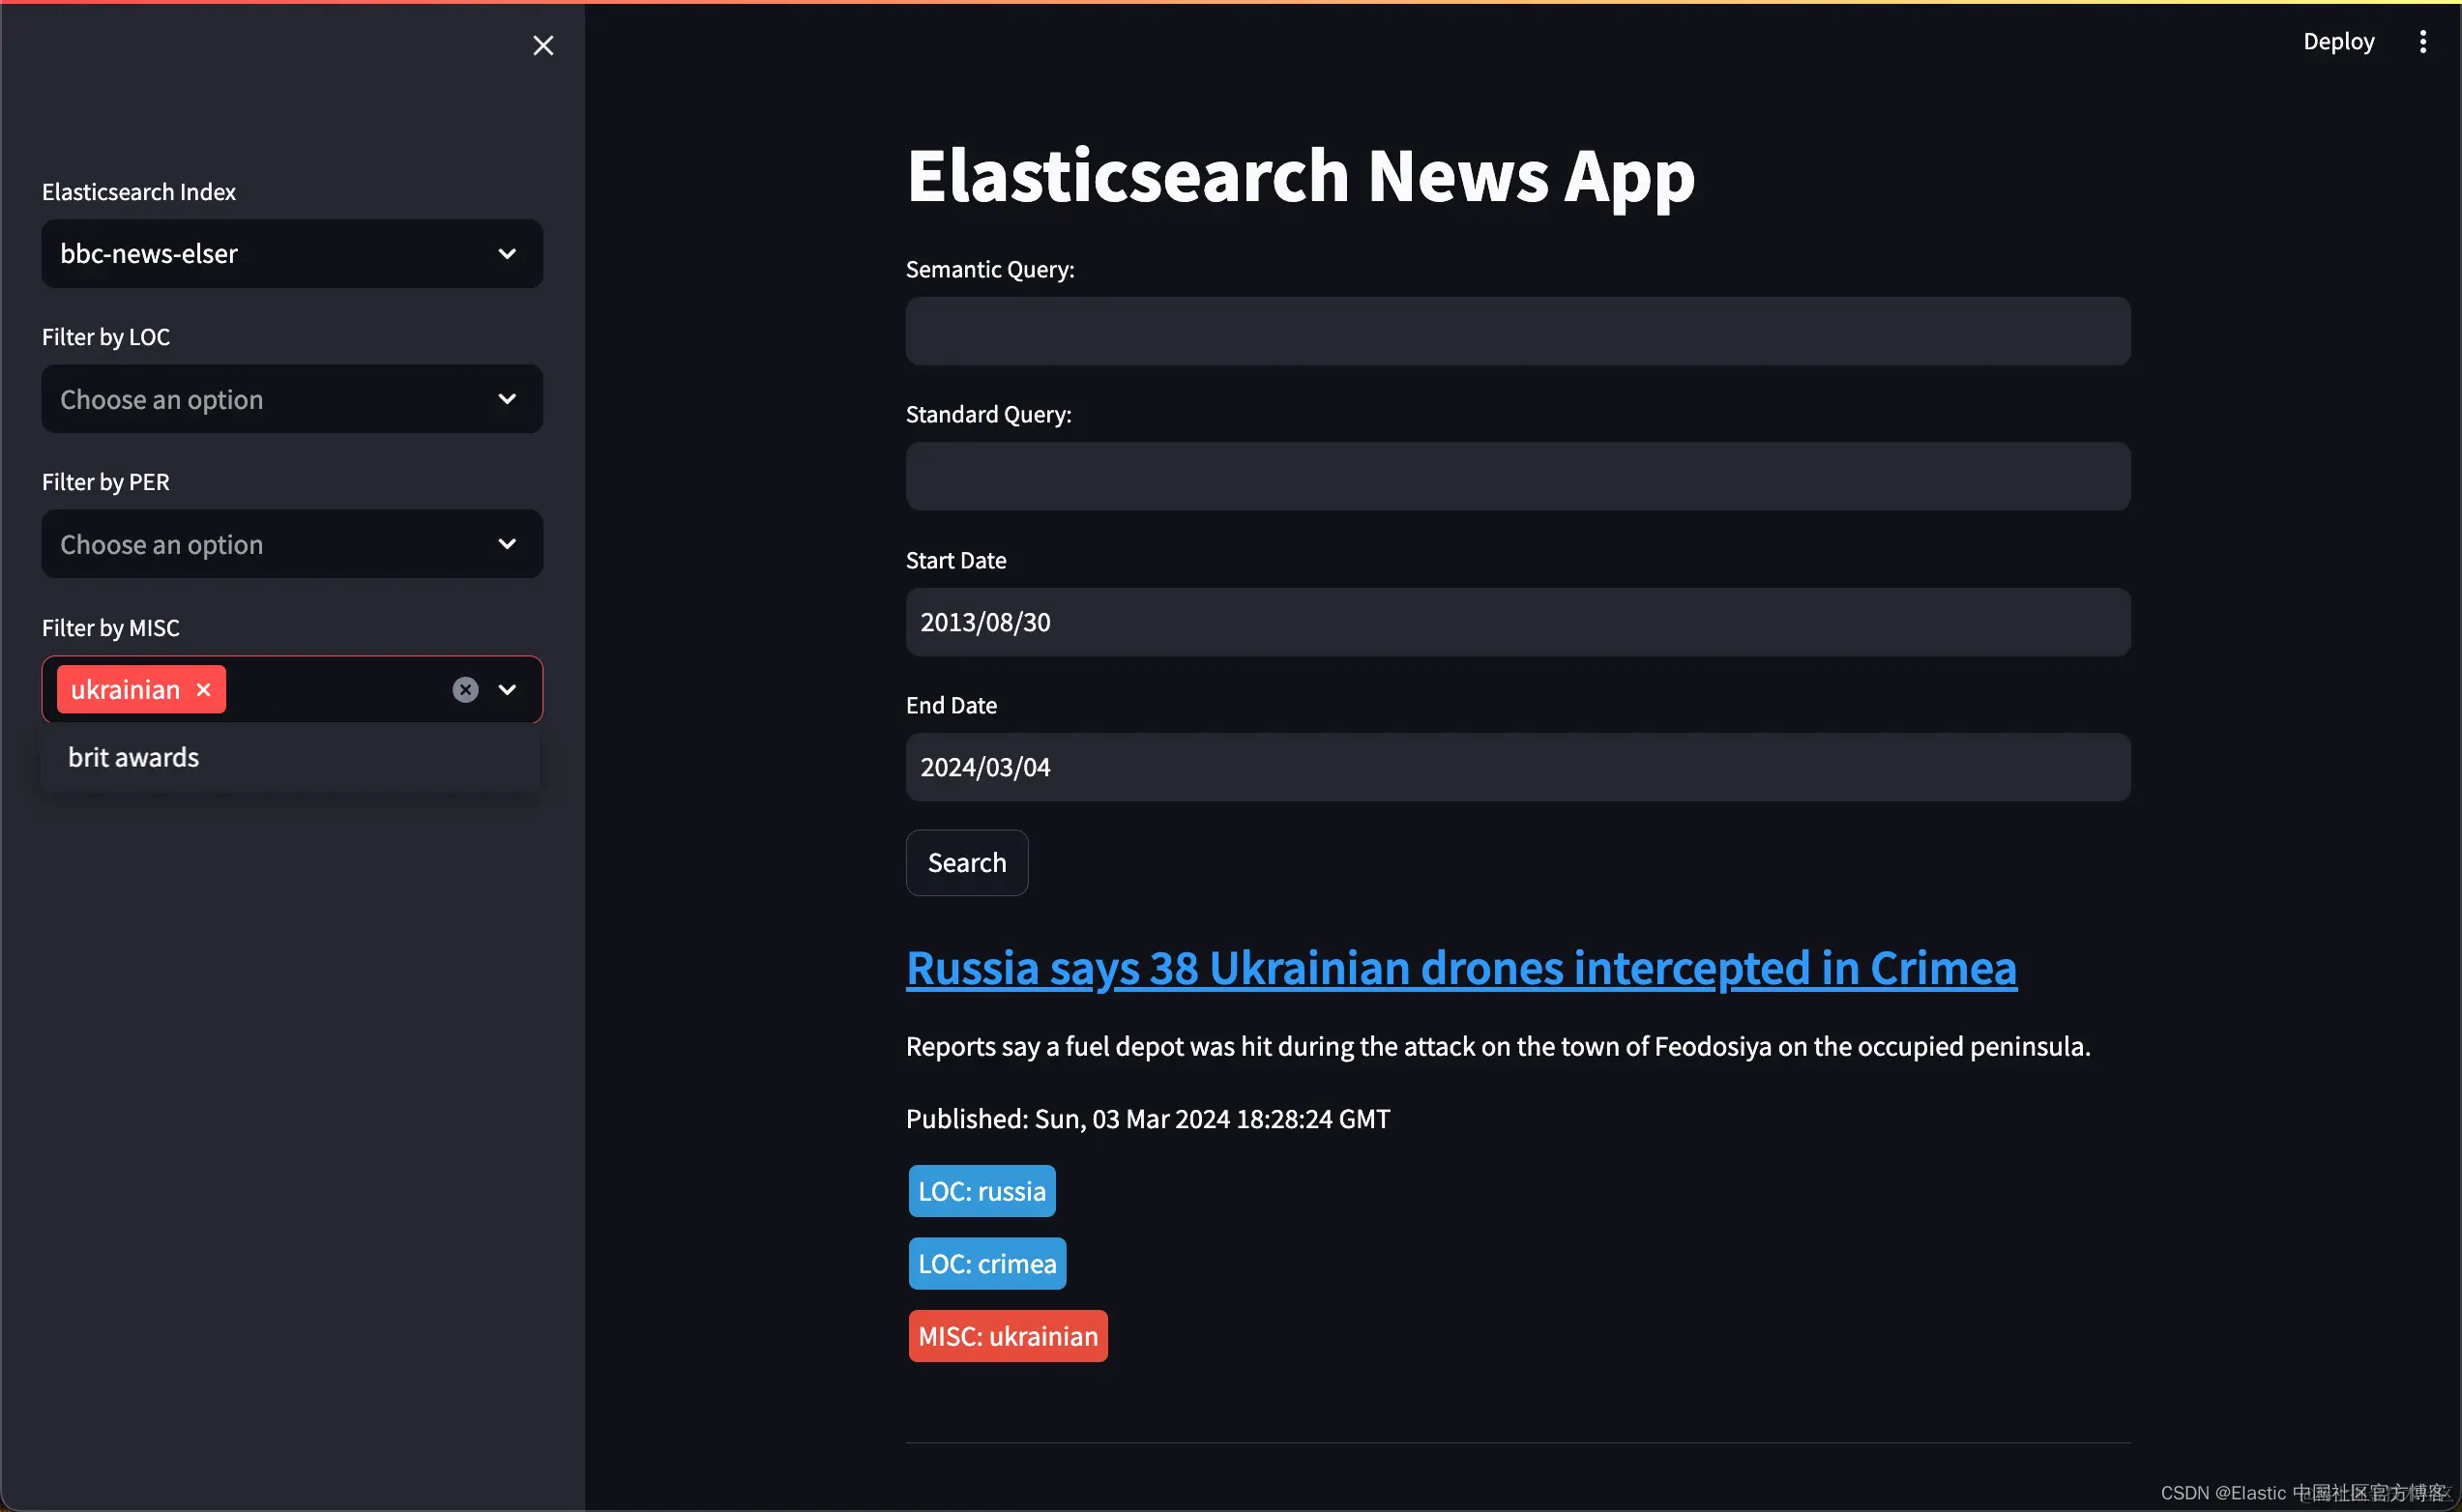Click the Deploy button
Screen dimensions: 2462x1512
coord(2338,41)
